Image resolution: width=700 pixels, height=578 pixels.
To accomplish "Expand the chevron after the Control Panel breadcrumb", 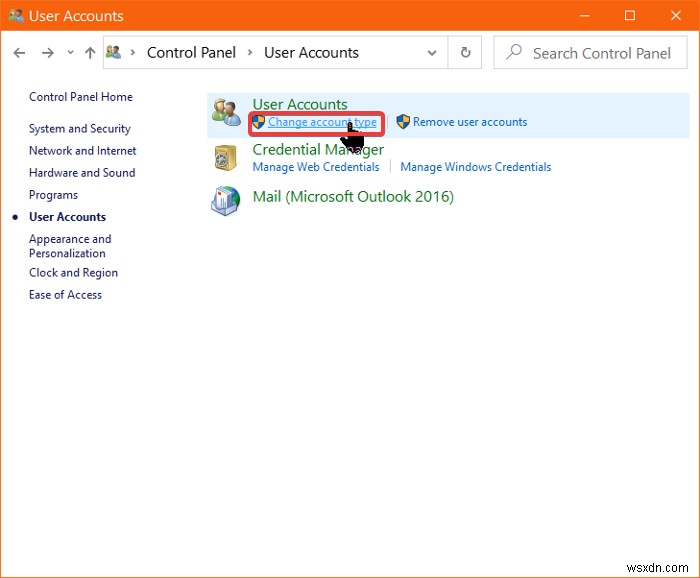I will (x=250, y=53).
